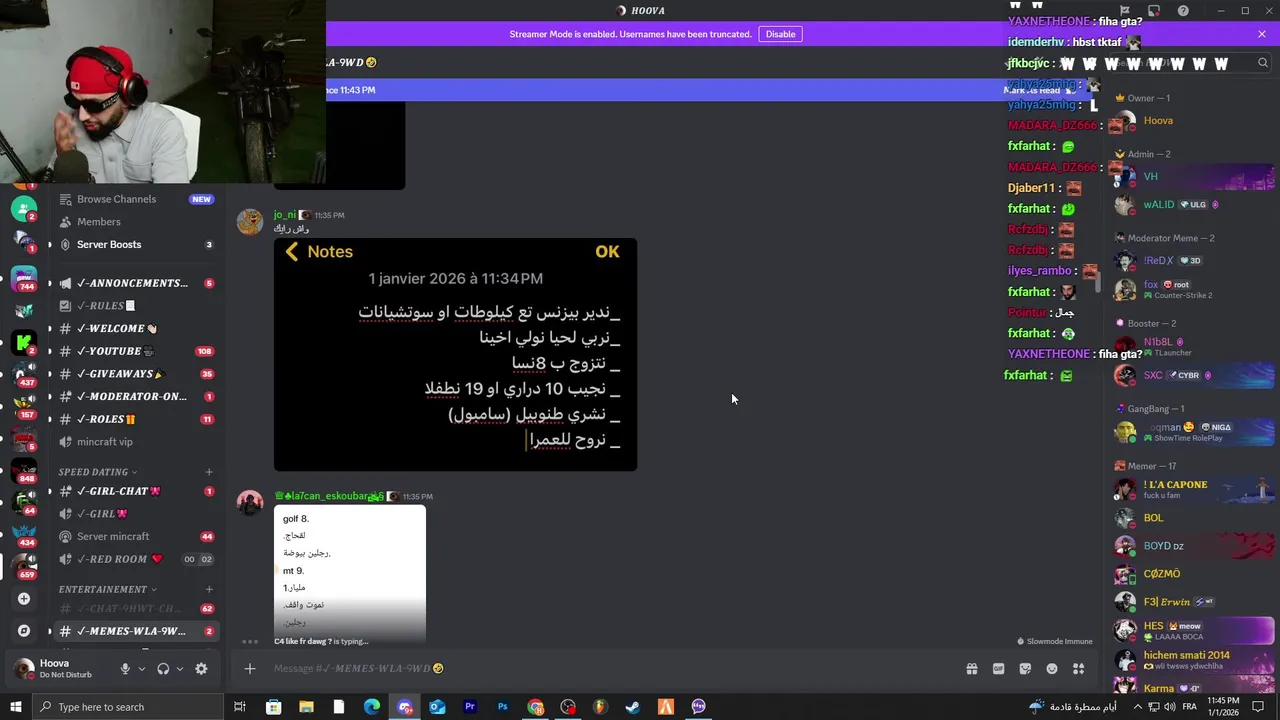Open Task View on taskbar
Image resolution: width=1280 pixels, height=720 pixels.
240,707
